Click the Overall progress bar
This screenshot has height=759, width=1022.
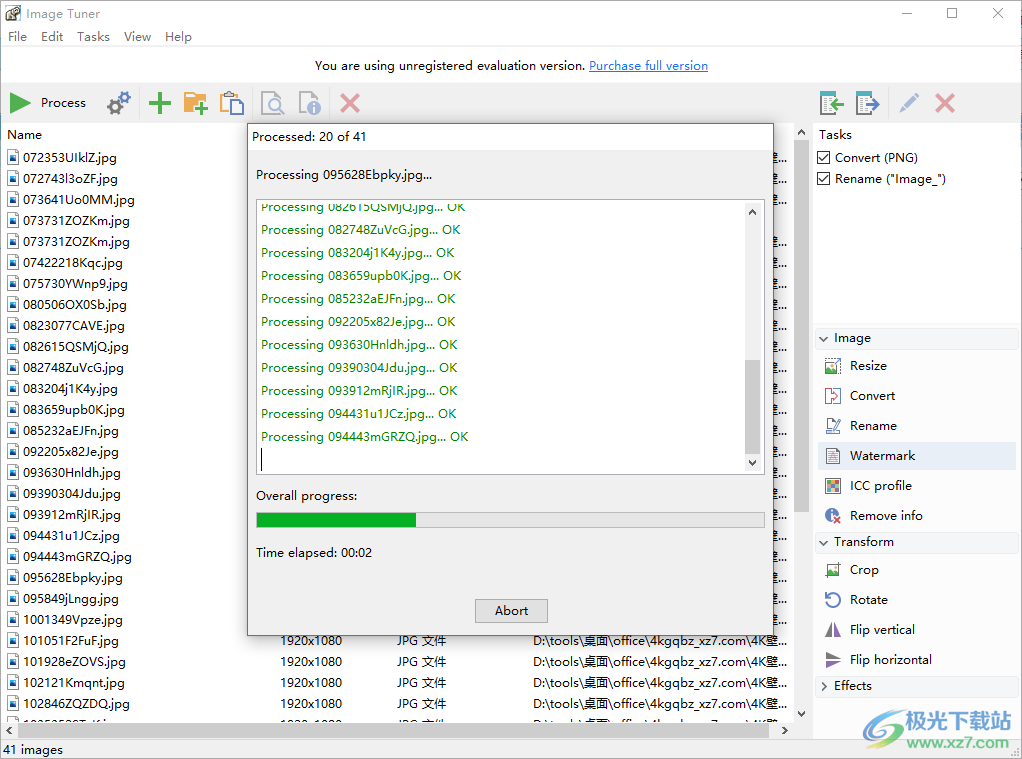[510, 520]
